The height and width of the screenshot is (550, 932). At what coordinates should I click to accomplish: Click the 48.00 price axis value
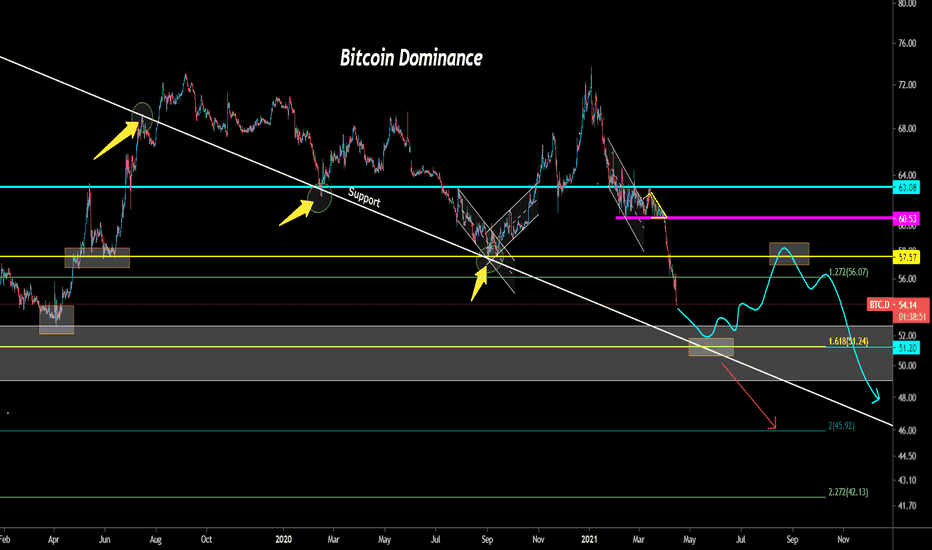click(907, 398)
